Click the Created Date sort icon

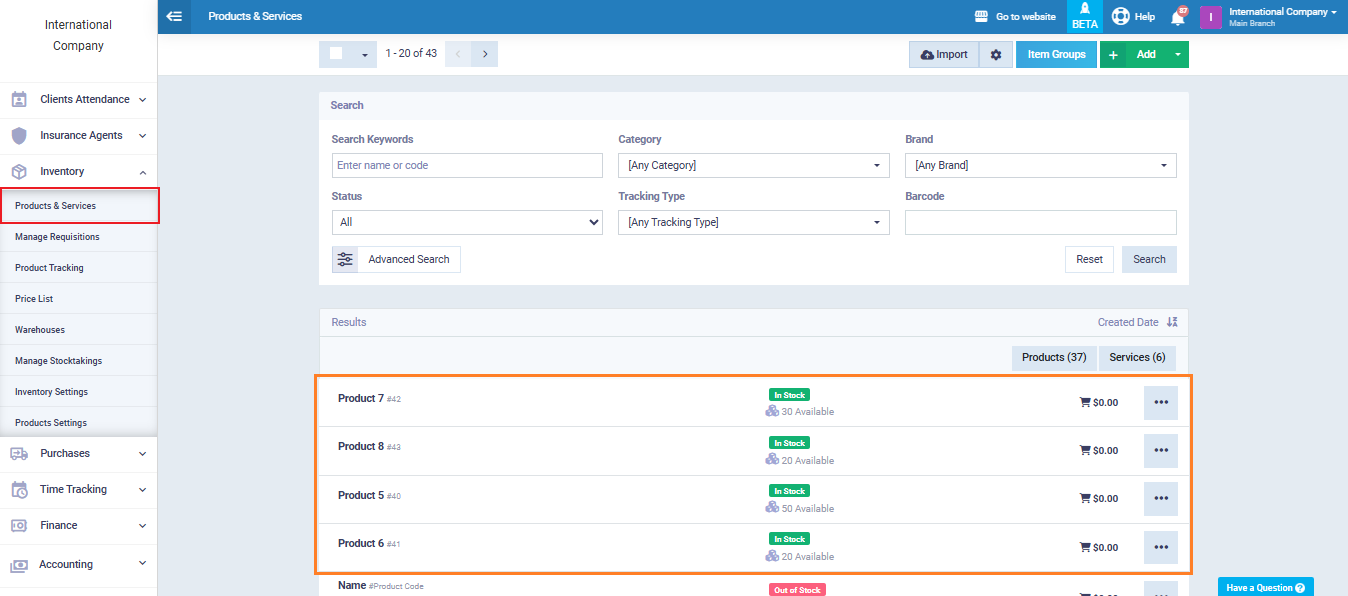[x=1172, y=322]
